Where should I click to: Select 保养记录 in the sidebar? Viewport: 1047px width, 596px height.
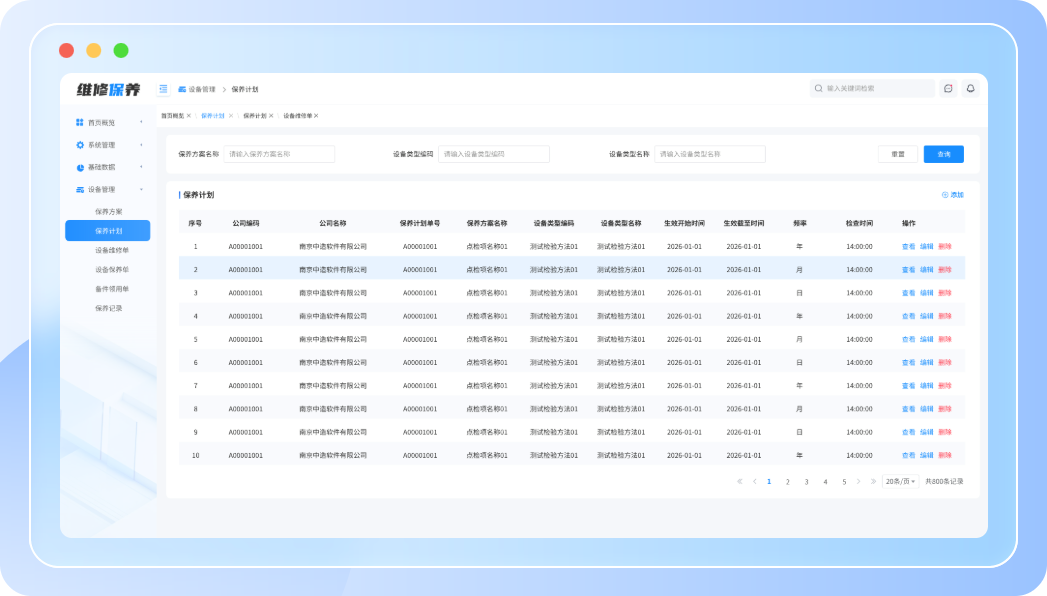click(108, 308)
